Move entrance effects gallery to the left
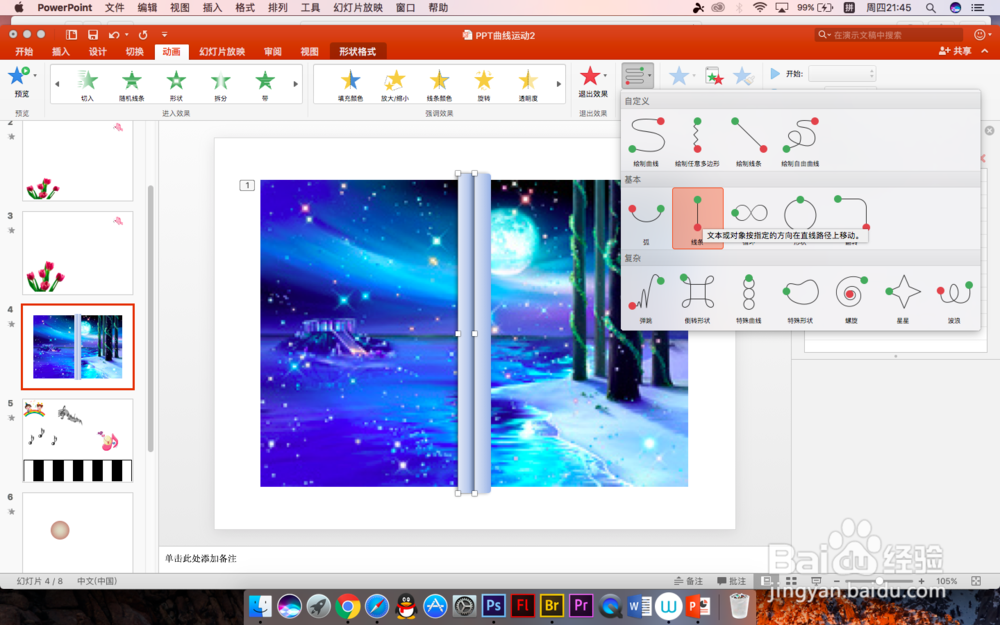This screenshot has width=1000, height=625. point(57,84)
